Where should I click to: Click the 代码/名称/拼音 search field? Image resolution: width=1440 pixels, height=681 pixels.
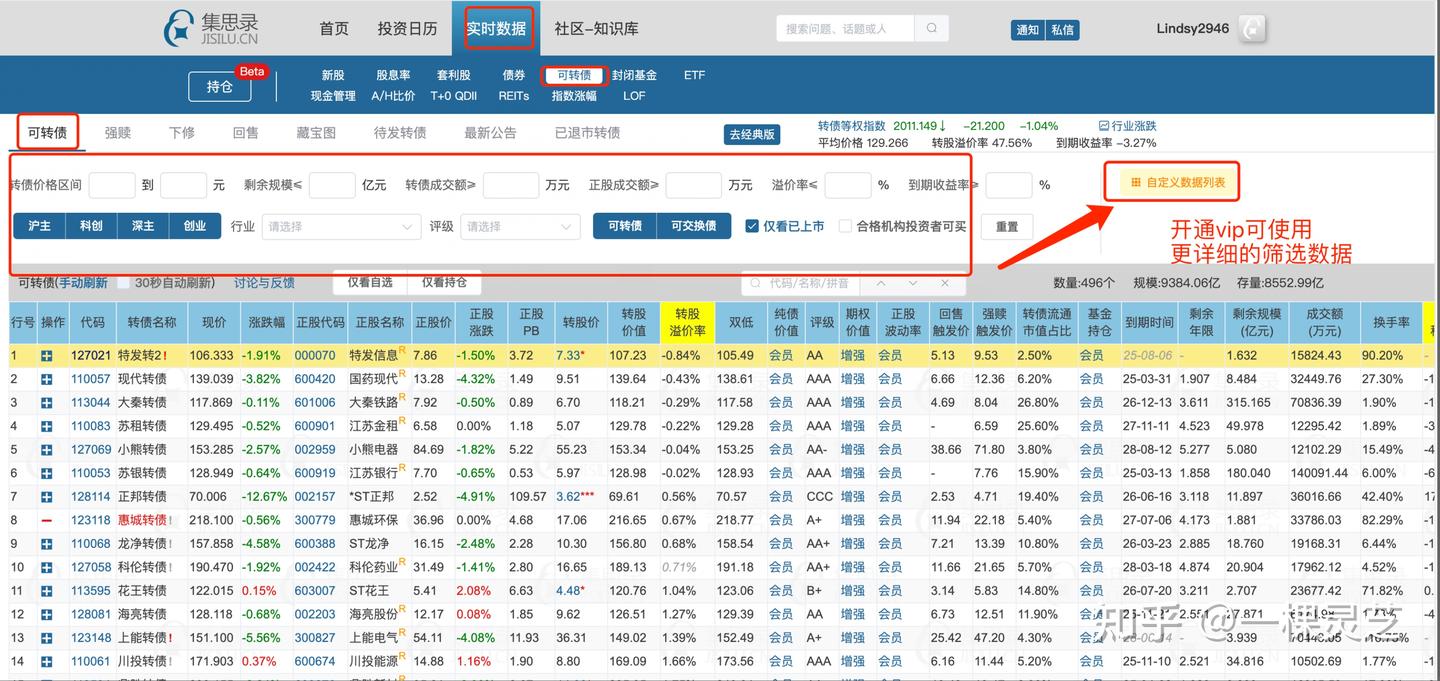[x=801, y=284]
